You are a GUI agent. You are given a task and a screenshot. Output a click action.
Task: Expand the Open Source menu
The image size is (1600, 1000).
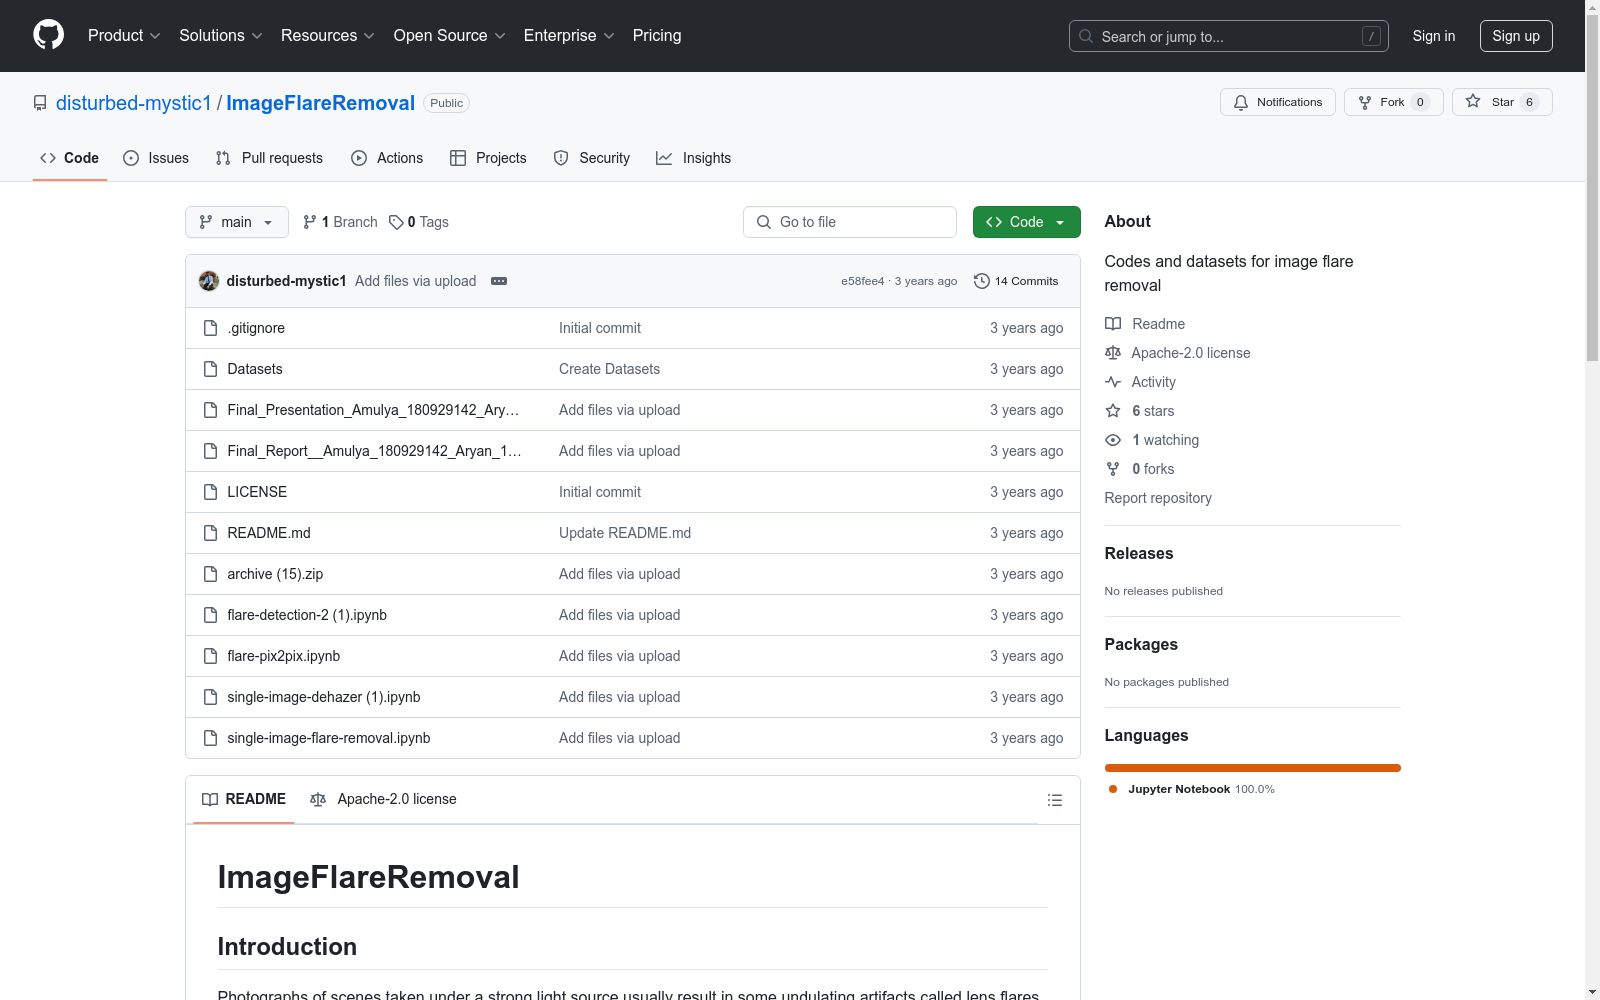450,36
